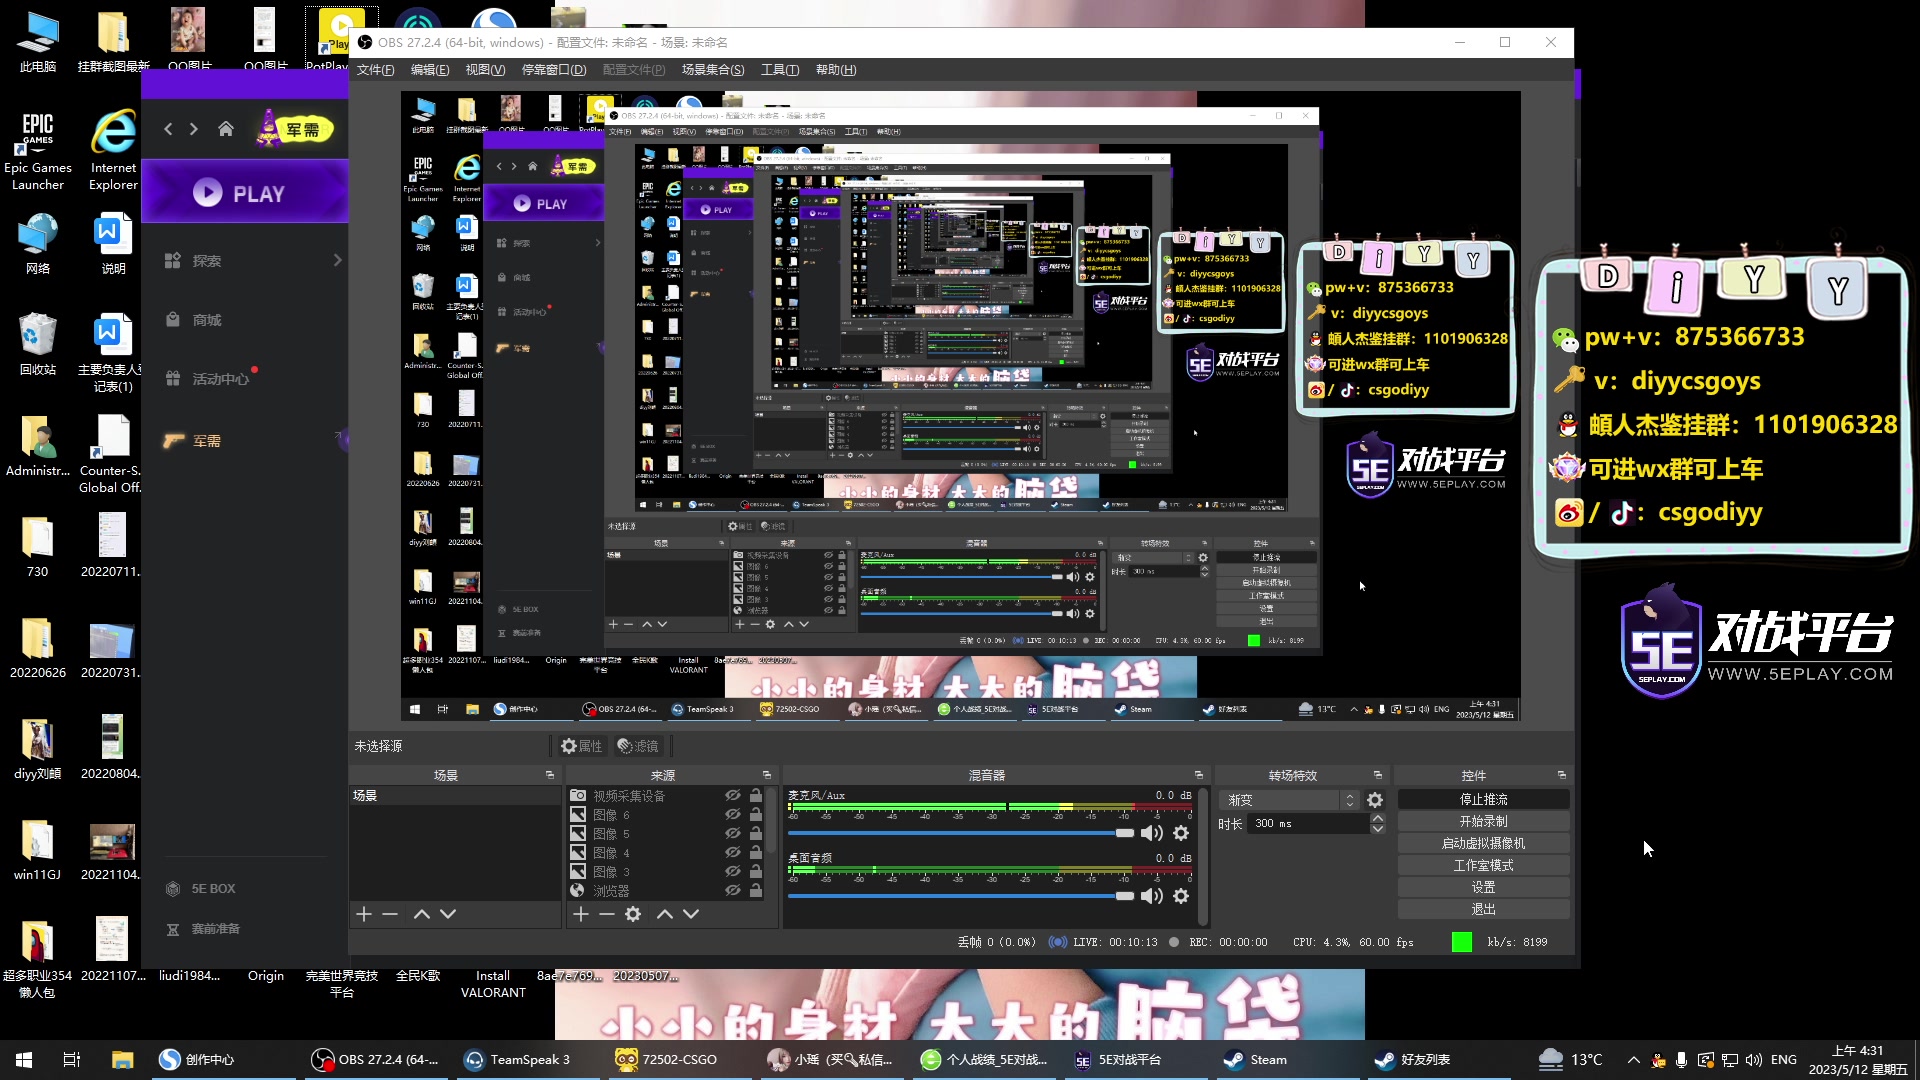This screenshot has height=1080, width=1920.
Task: Open the 场景集合(S) menu
Action: [x=713, y=70]
